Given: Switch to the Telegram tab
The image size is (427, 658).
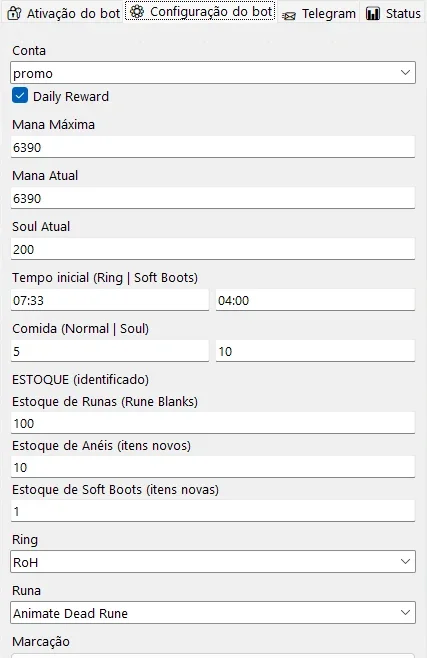Looking at the screenshot, I should 319,13.
